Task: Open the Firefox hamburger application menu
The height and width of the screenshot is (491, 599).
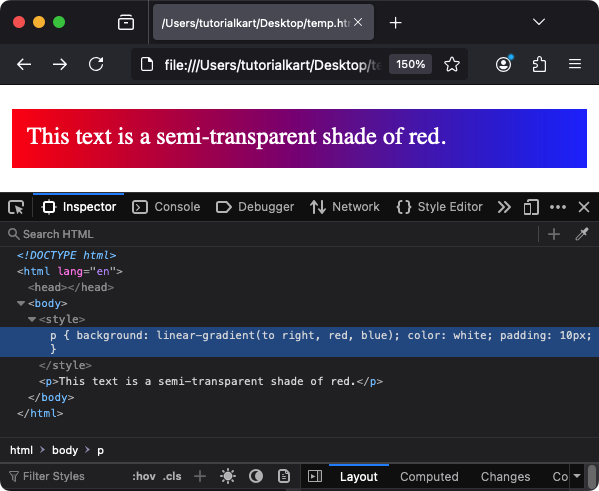Action: pyautogui.click(x=575, y=64)
